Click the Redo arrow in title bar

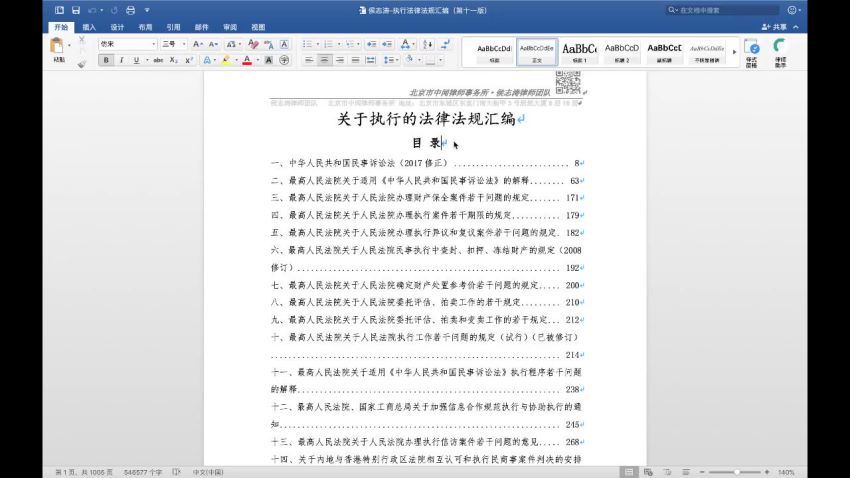[x=114, y=10]
